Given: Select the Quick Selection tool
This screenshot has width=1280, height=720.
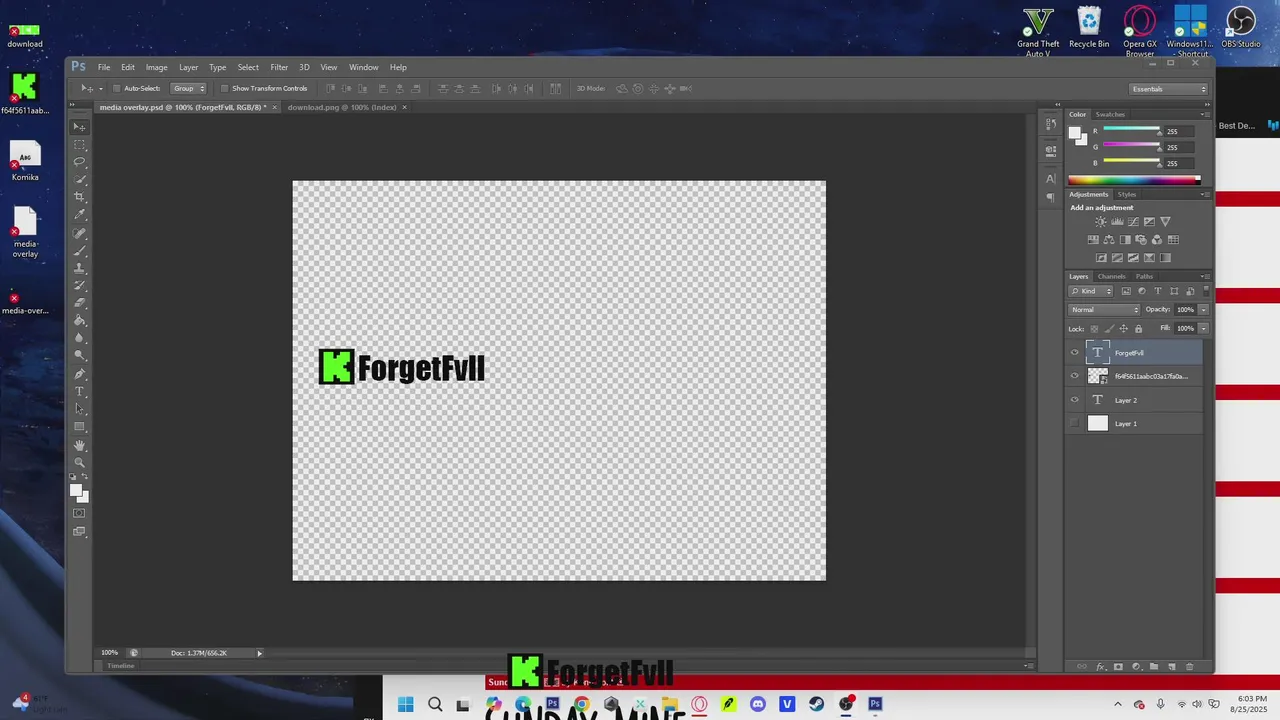Looking at the screenshot, I should pyautogui.click(x=80, y=179).
